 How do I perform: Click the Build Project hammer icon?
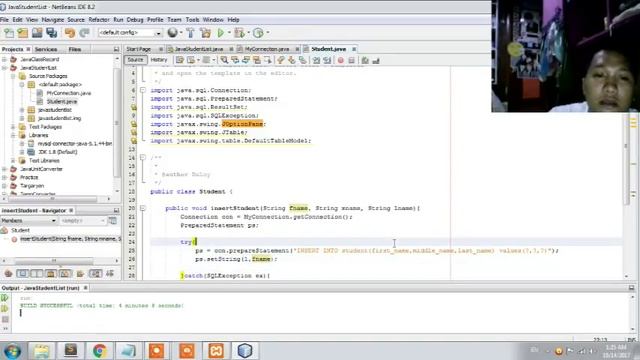(191, 33)
